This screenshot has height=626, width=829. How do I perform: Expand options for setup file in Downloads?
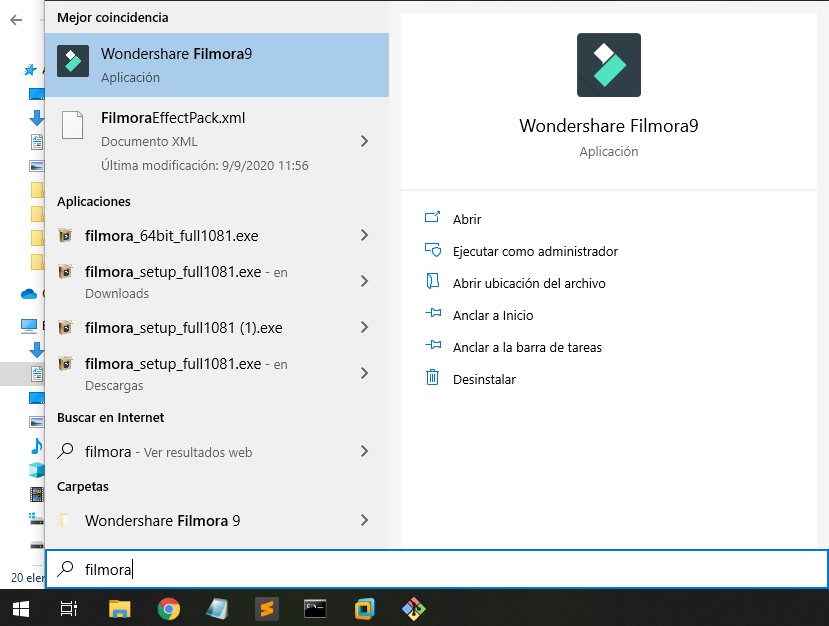(364, 281)
